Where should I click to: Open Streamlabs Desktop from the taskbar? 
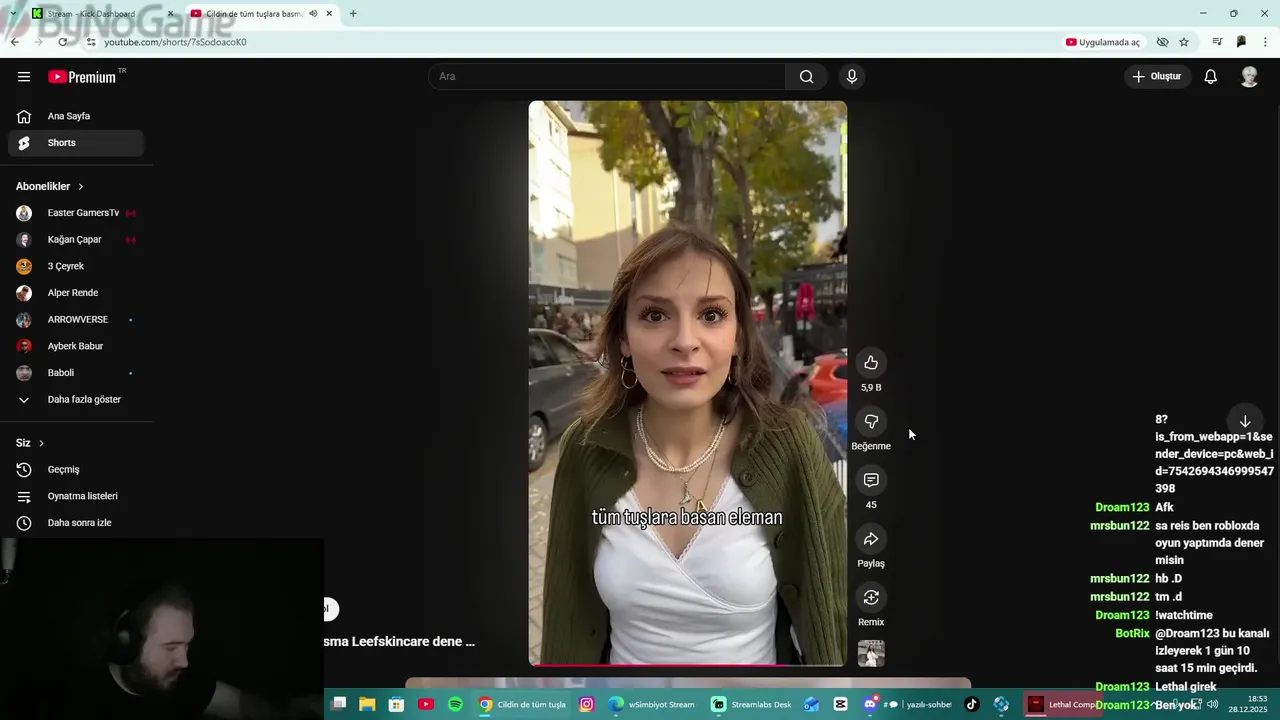(752, 704)
